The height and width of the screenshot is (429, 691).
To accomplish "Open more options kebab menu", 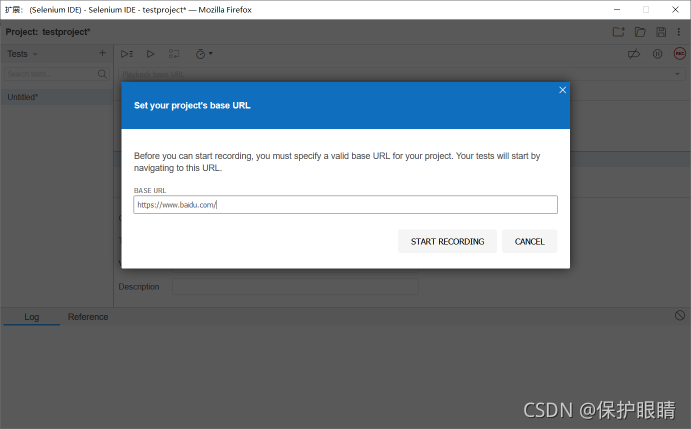I will (x=679, y=32).
